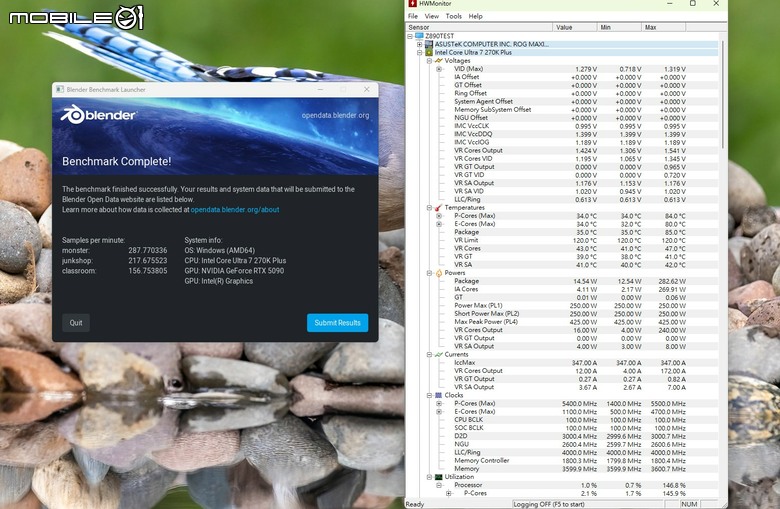Click the Currents category icon
This screenshot has width=780, height=509.
(x=439, y=354)
